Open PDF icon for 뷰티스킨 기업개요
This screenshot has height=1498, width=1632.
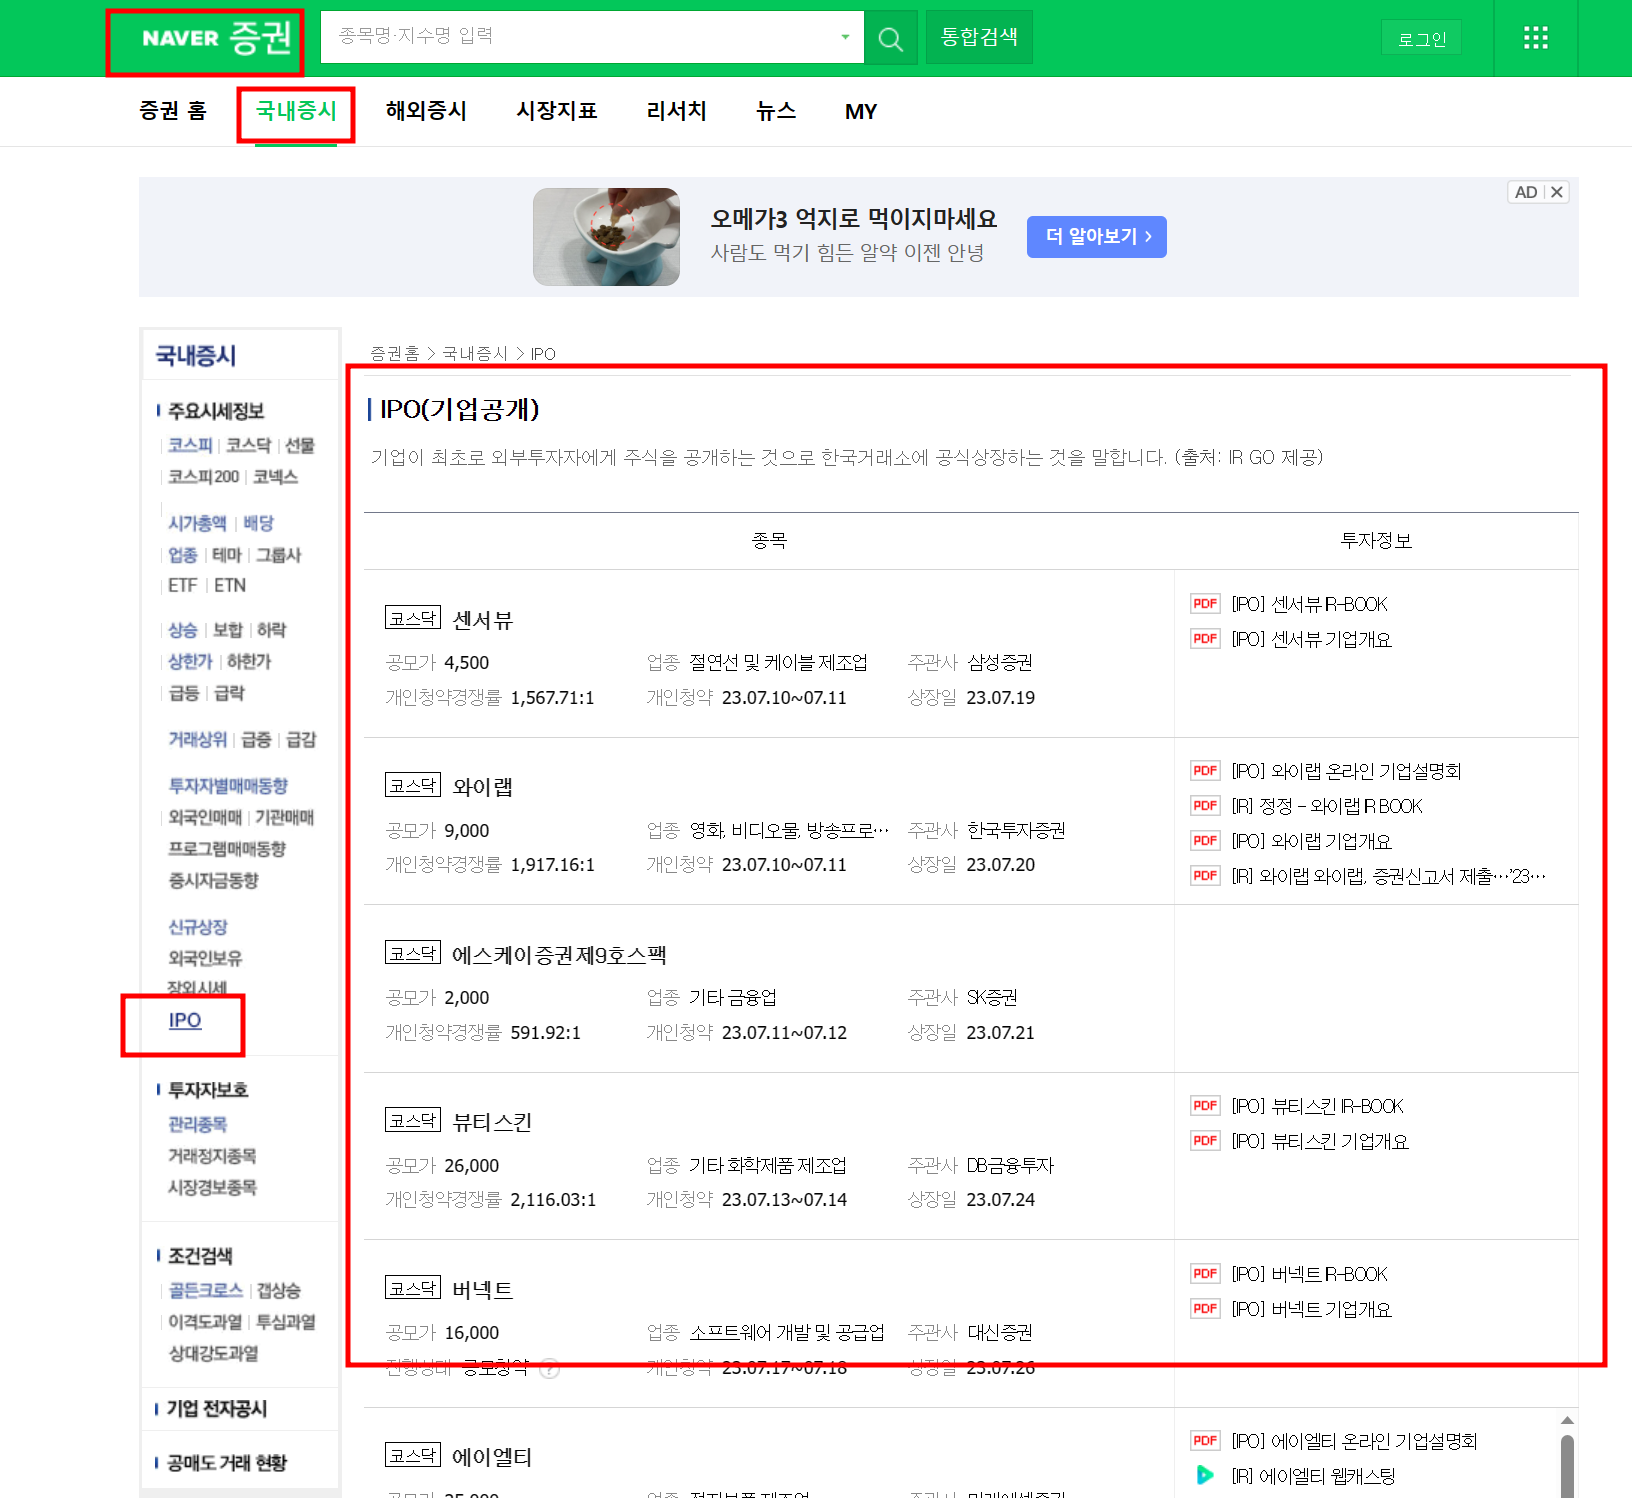coord(1205,1141)
